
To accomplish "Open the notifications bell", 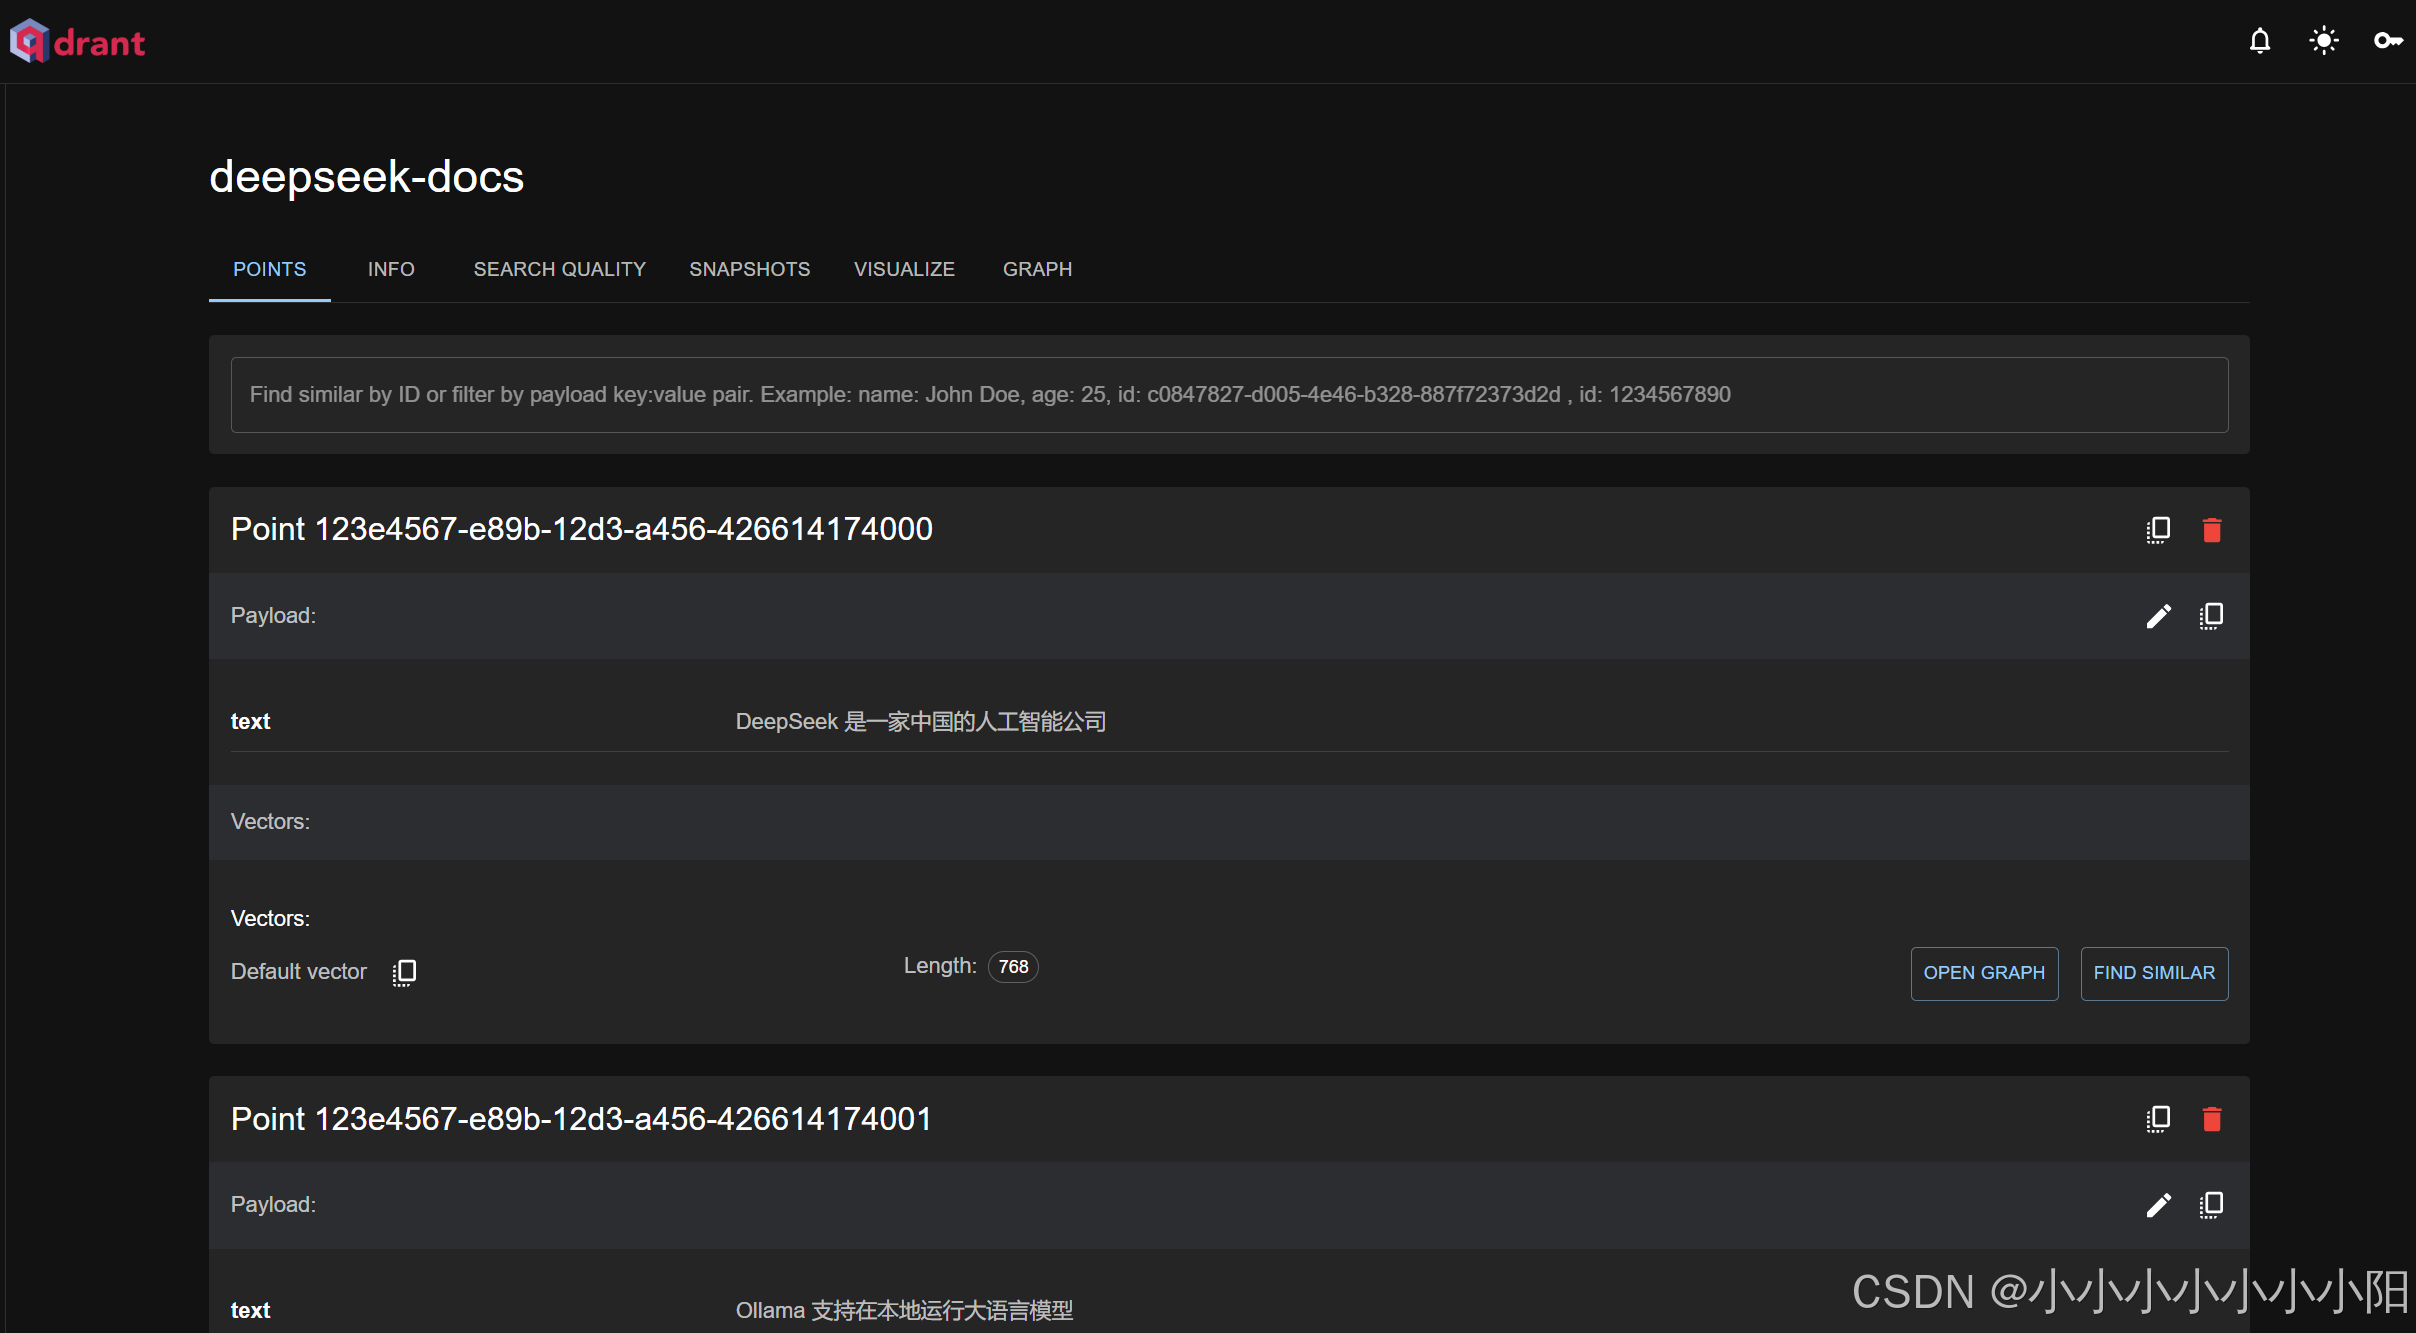I will [x=2260, y=41].
